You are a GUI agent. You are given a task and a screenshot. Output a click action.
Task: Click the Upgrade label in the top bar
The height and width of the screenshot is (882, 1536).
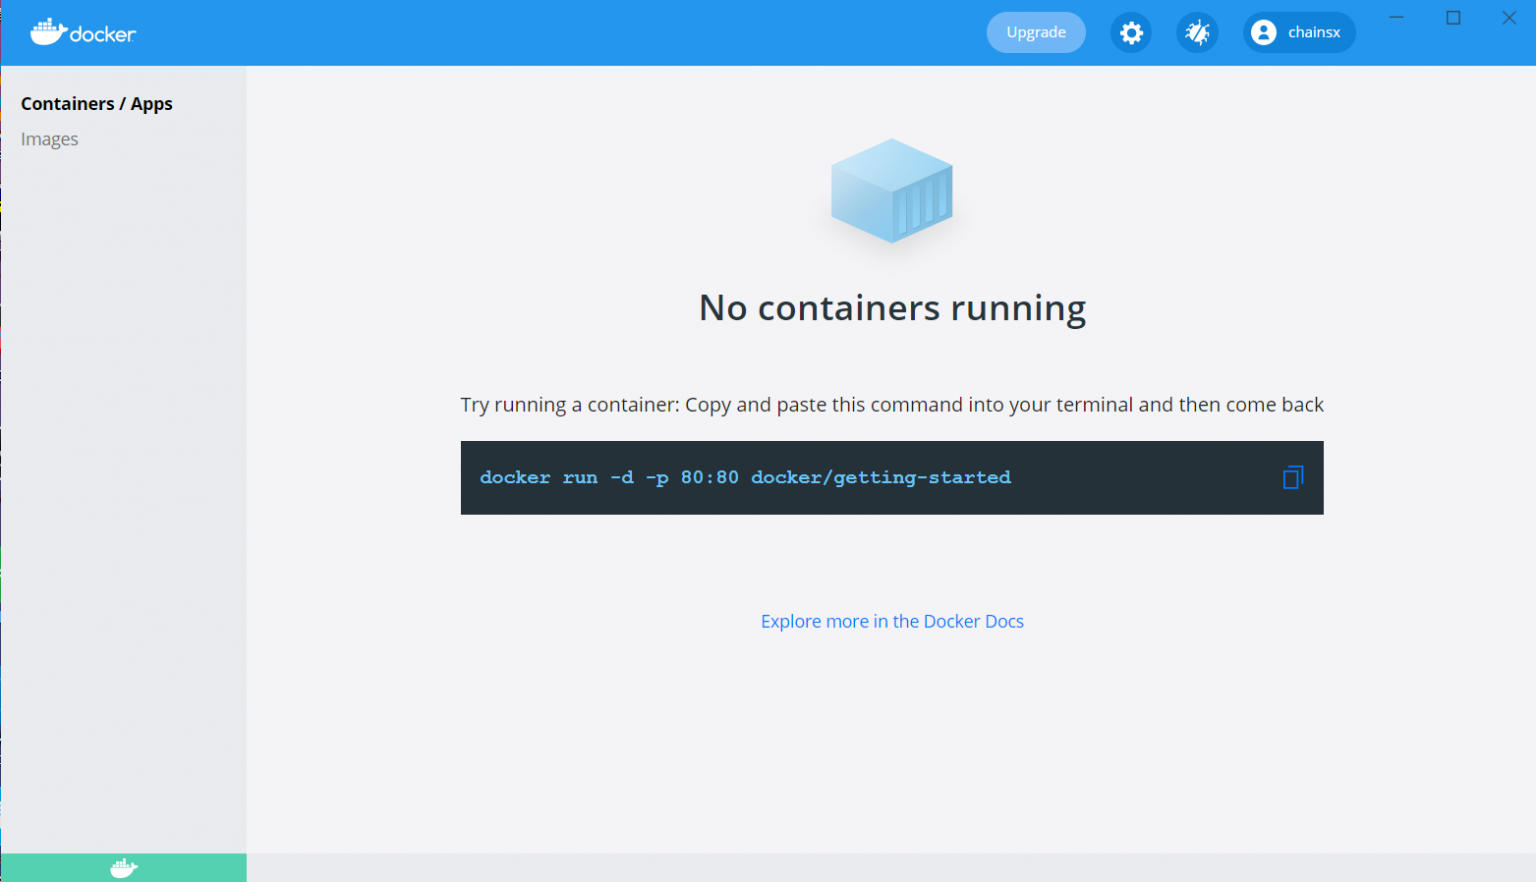(1036, 32)
